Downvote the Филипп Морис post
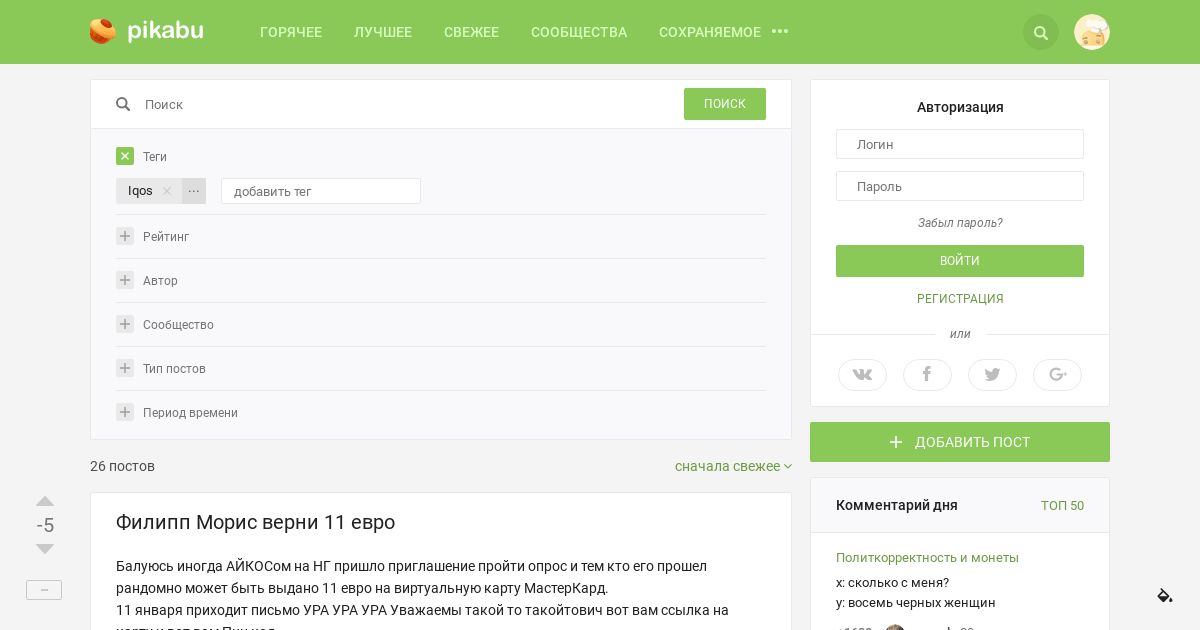Viewport: 1200px width, 630px height. tap(45, 549)
